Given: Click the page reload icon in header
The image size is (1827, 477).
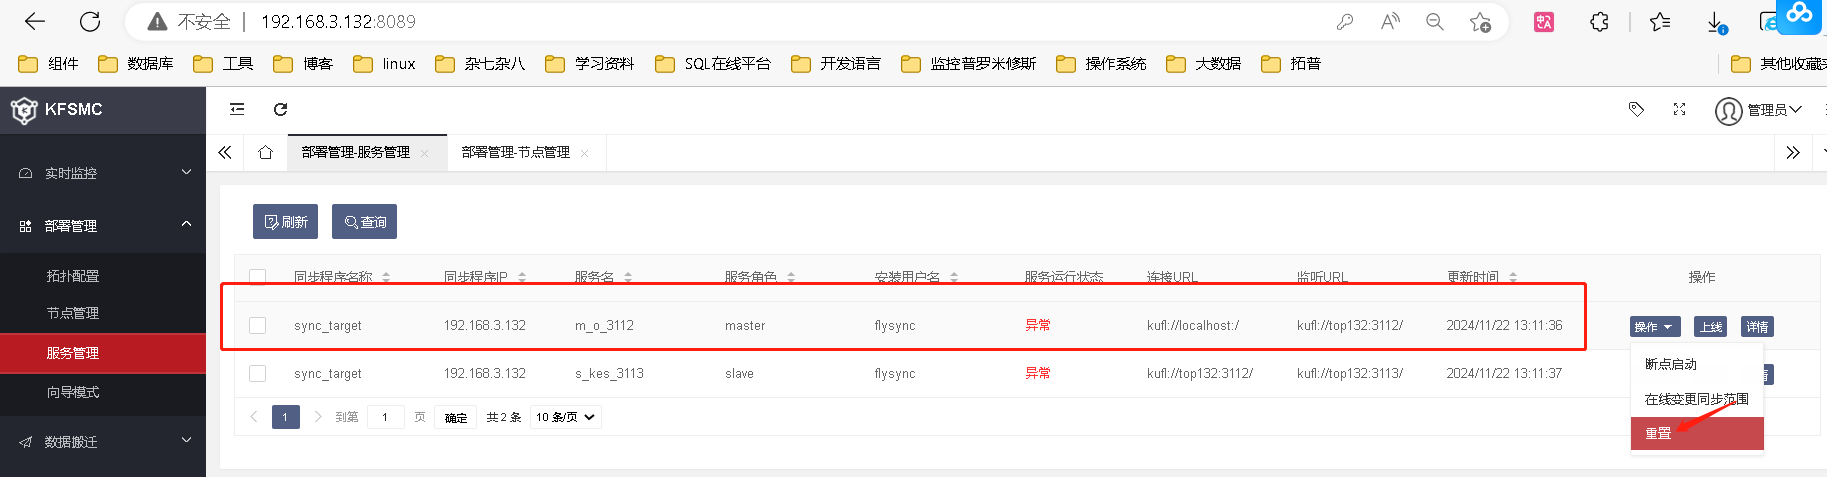Looking at the screenshot, I should (281, 109).
